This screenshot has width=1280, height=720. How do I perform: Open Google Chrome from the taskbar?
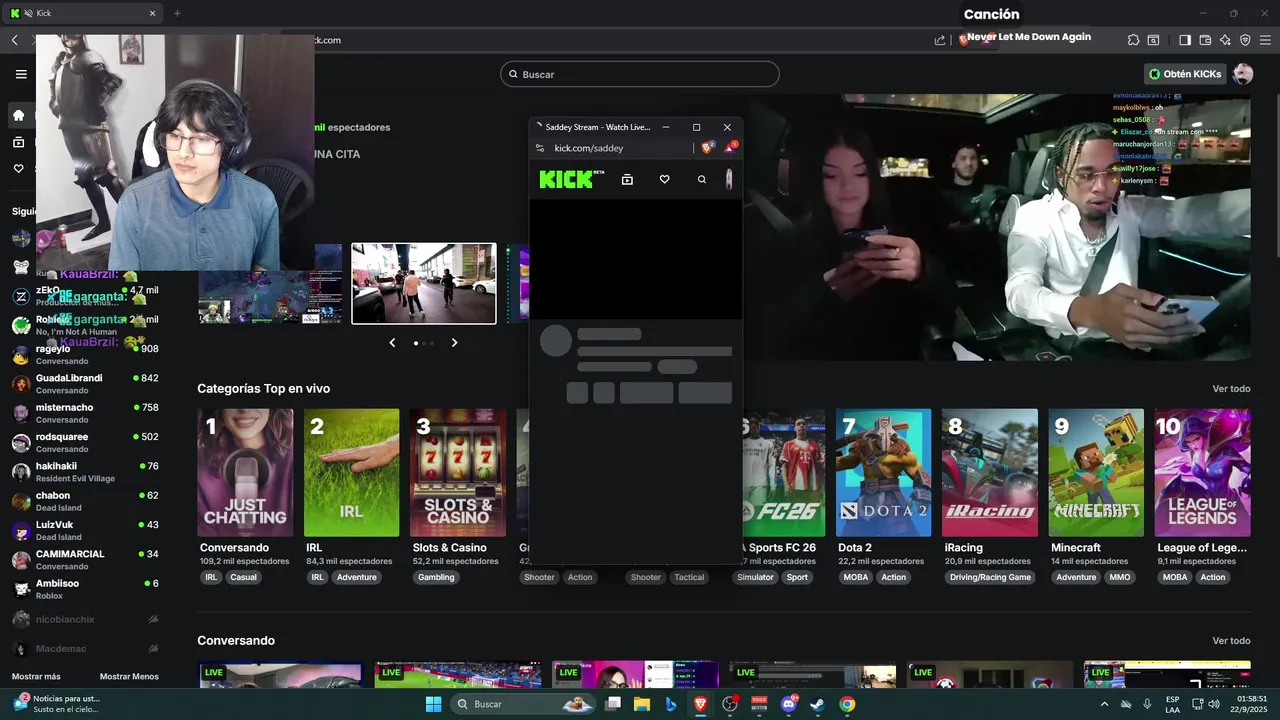pos(847,704)
